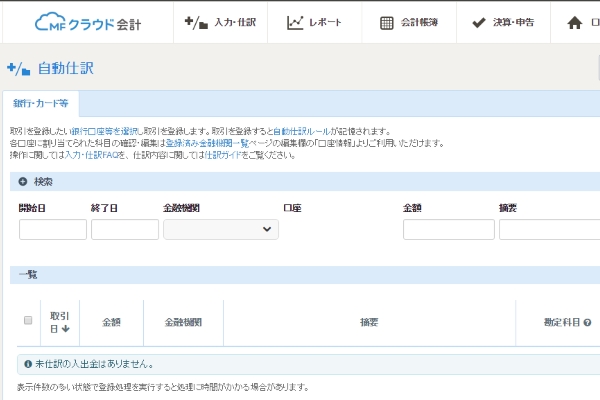Click the home icon in top navigation
This screenshot has width=600, height=400.
(x=574, y=22)
